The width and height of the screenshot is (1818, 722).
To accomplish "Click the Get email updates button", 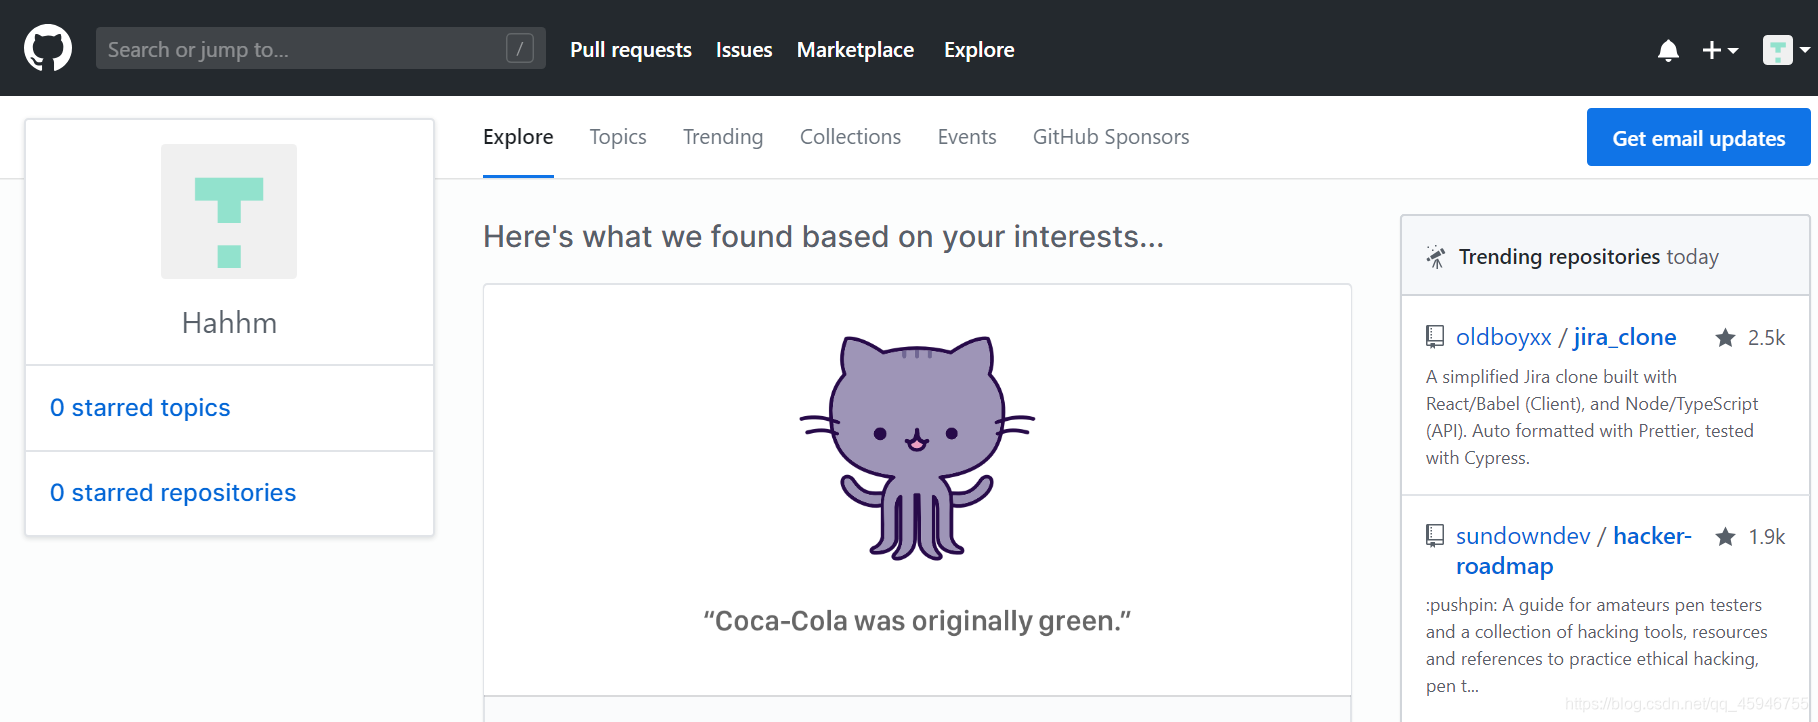I will coord(1698,138).
